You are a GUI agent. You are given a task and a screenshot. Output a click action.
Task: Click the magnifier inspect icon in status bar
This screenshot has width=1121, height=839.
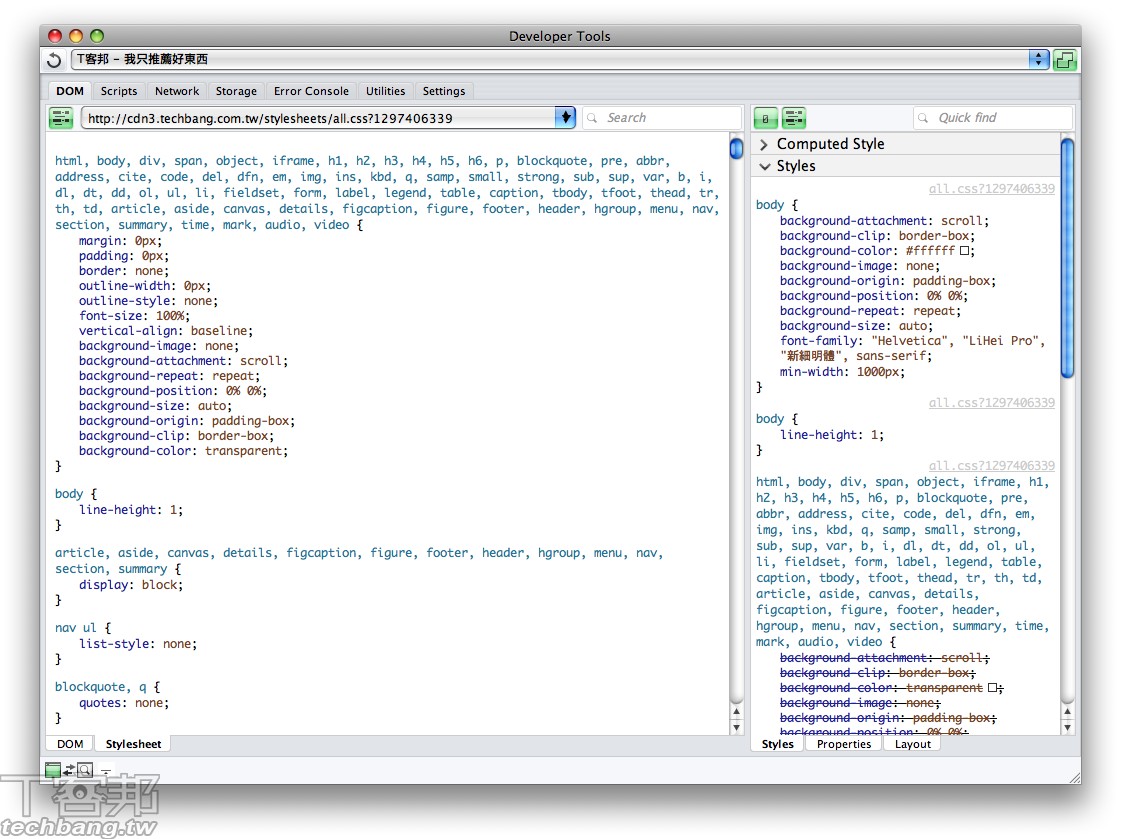point(85,770)
